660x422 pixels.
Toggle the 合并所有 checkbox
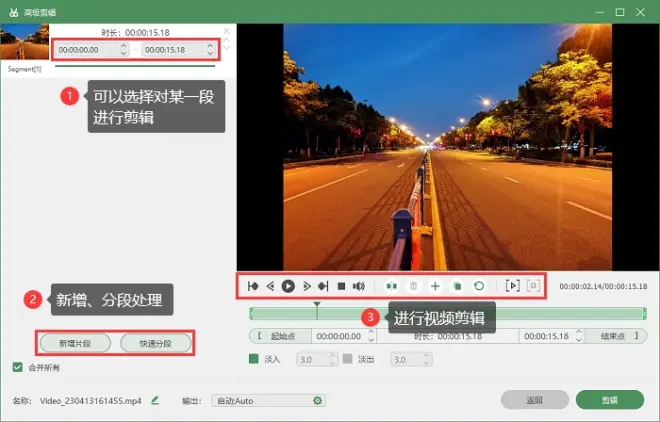point(18,367)
